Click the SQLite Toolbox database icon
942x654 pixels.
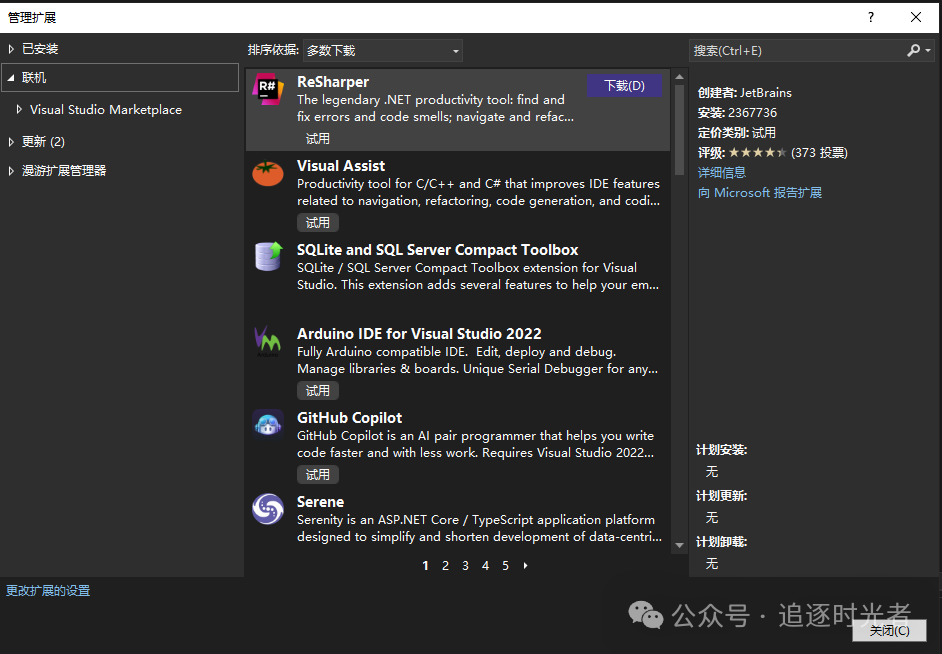[268, 257]
